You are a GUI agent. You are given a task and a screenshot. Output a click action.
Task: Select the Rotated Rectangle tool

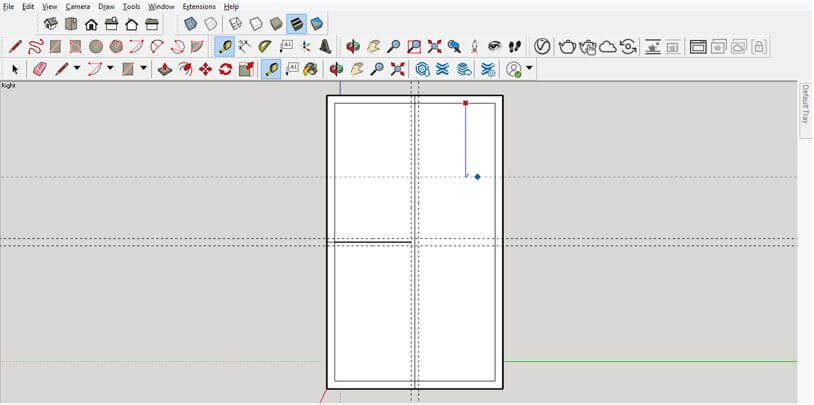[75, 47]
